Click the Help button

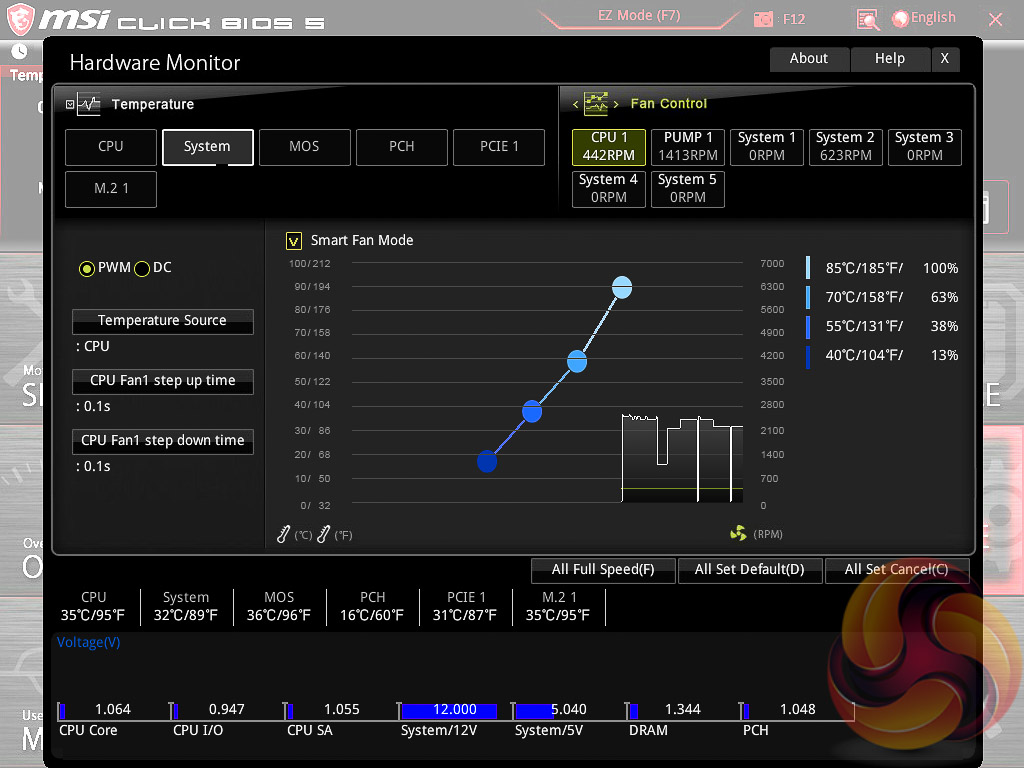coord(890,59)
